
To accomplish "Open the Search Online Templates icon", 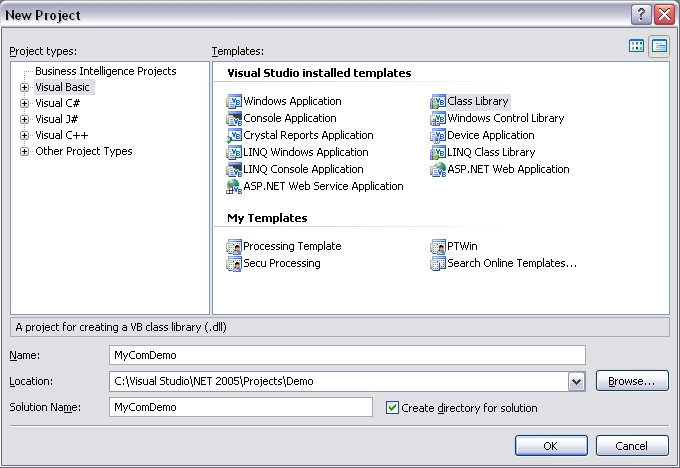I will [x=438, y=263].
